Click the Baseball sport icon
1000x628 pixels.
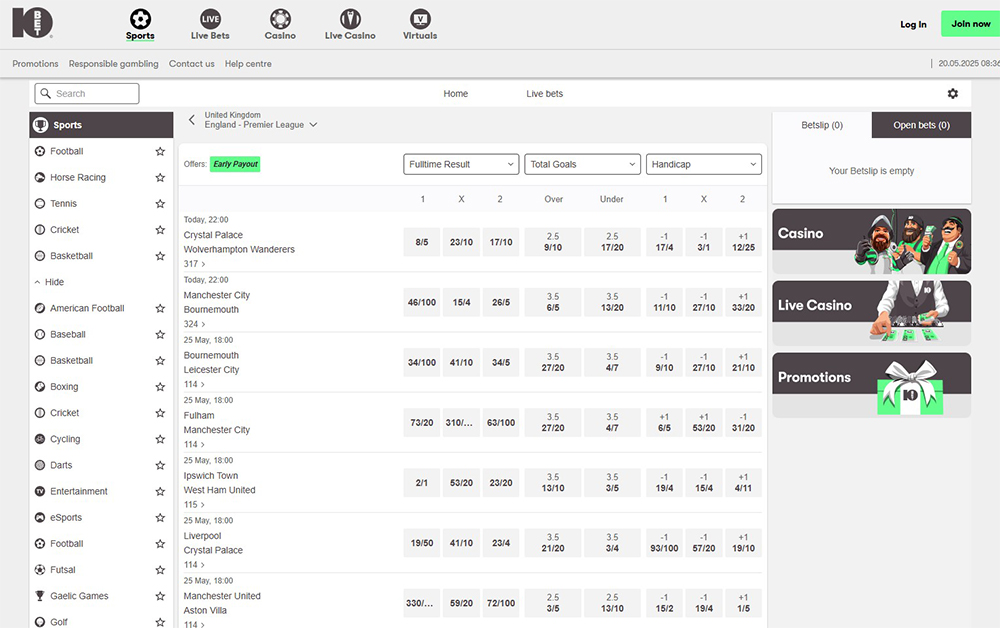(x=40, y=334)
